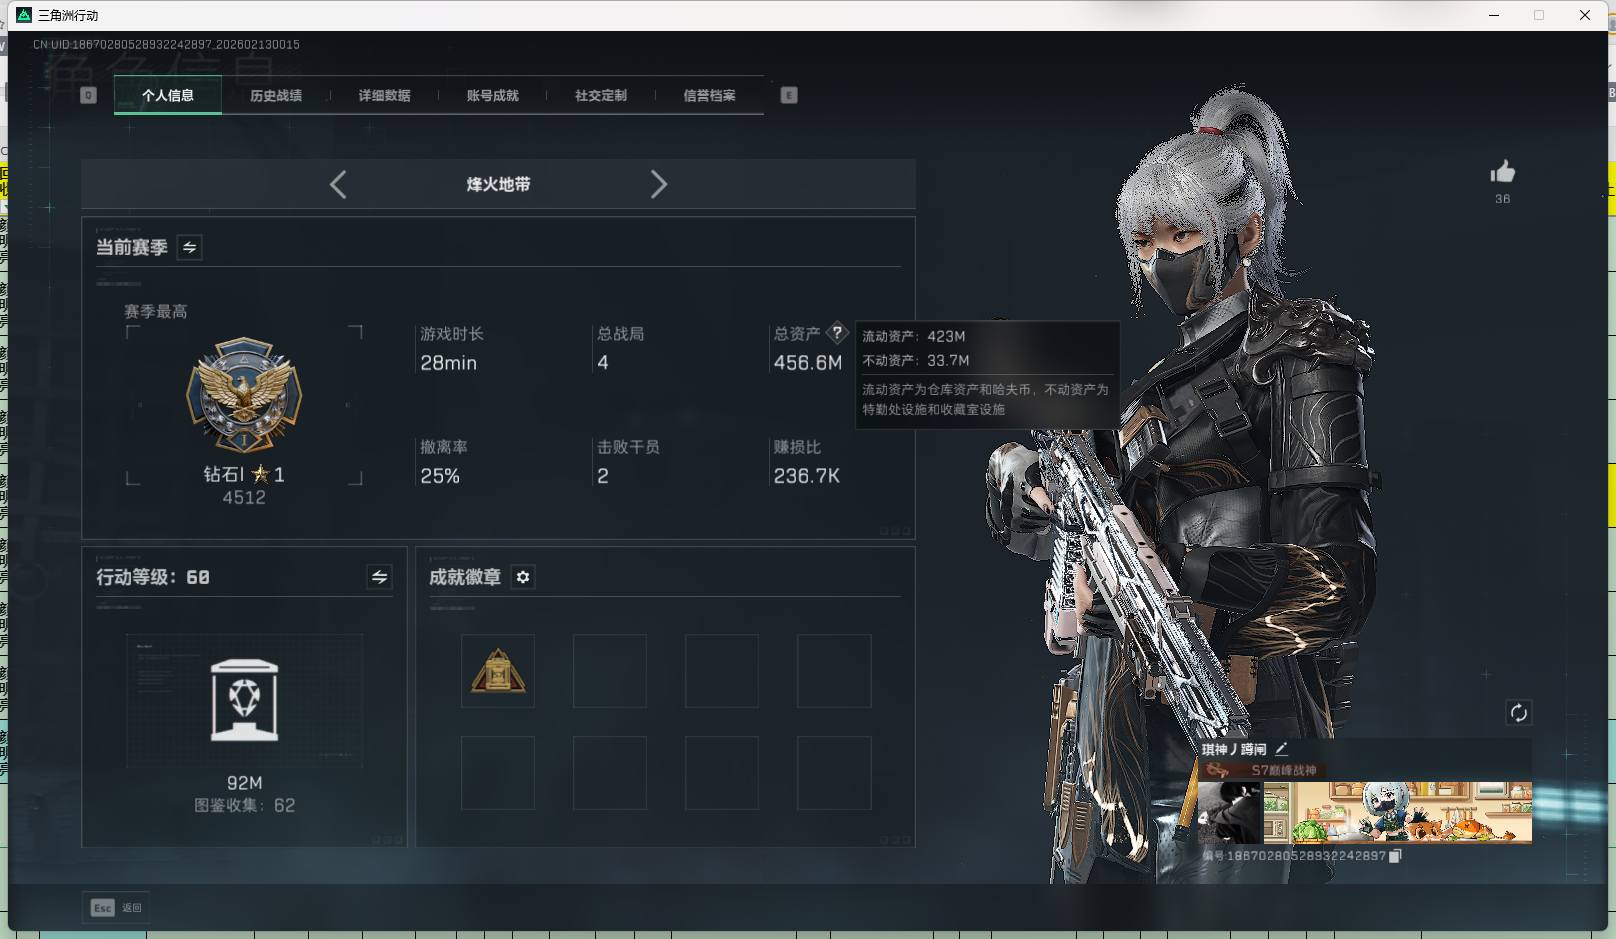Open the 历史战绩 tab
Screen dimensions: 1616x939
(277, 95)
